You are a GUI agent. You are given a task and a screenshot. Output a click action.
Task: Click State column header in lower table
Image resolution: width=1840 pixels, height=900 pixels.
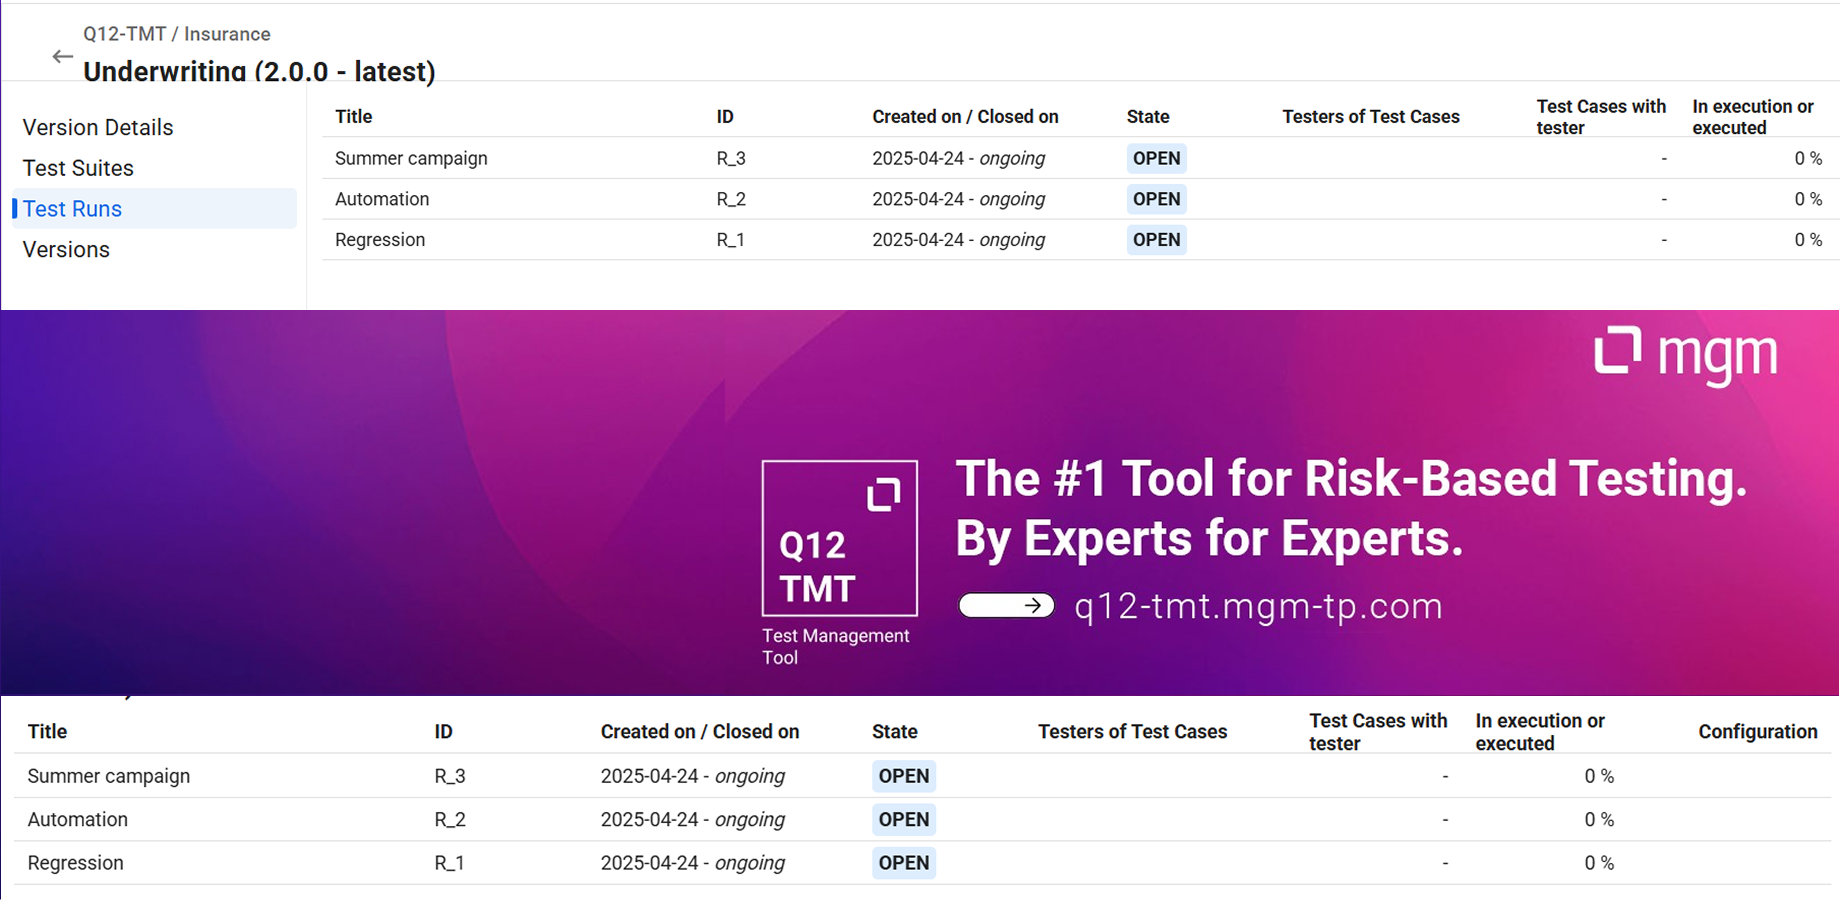(894, 731)
